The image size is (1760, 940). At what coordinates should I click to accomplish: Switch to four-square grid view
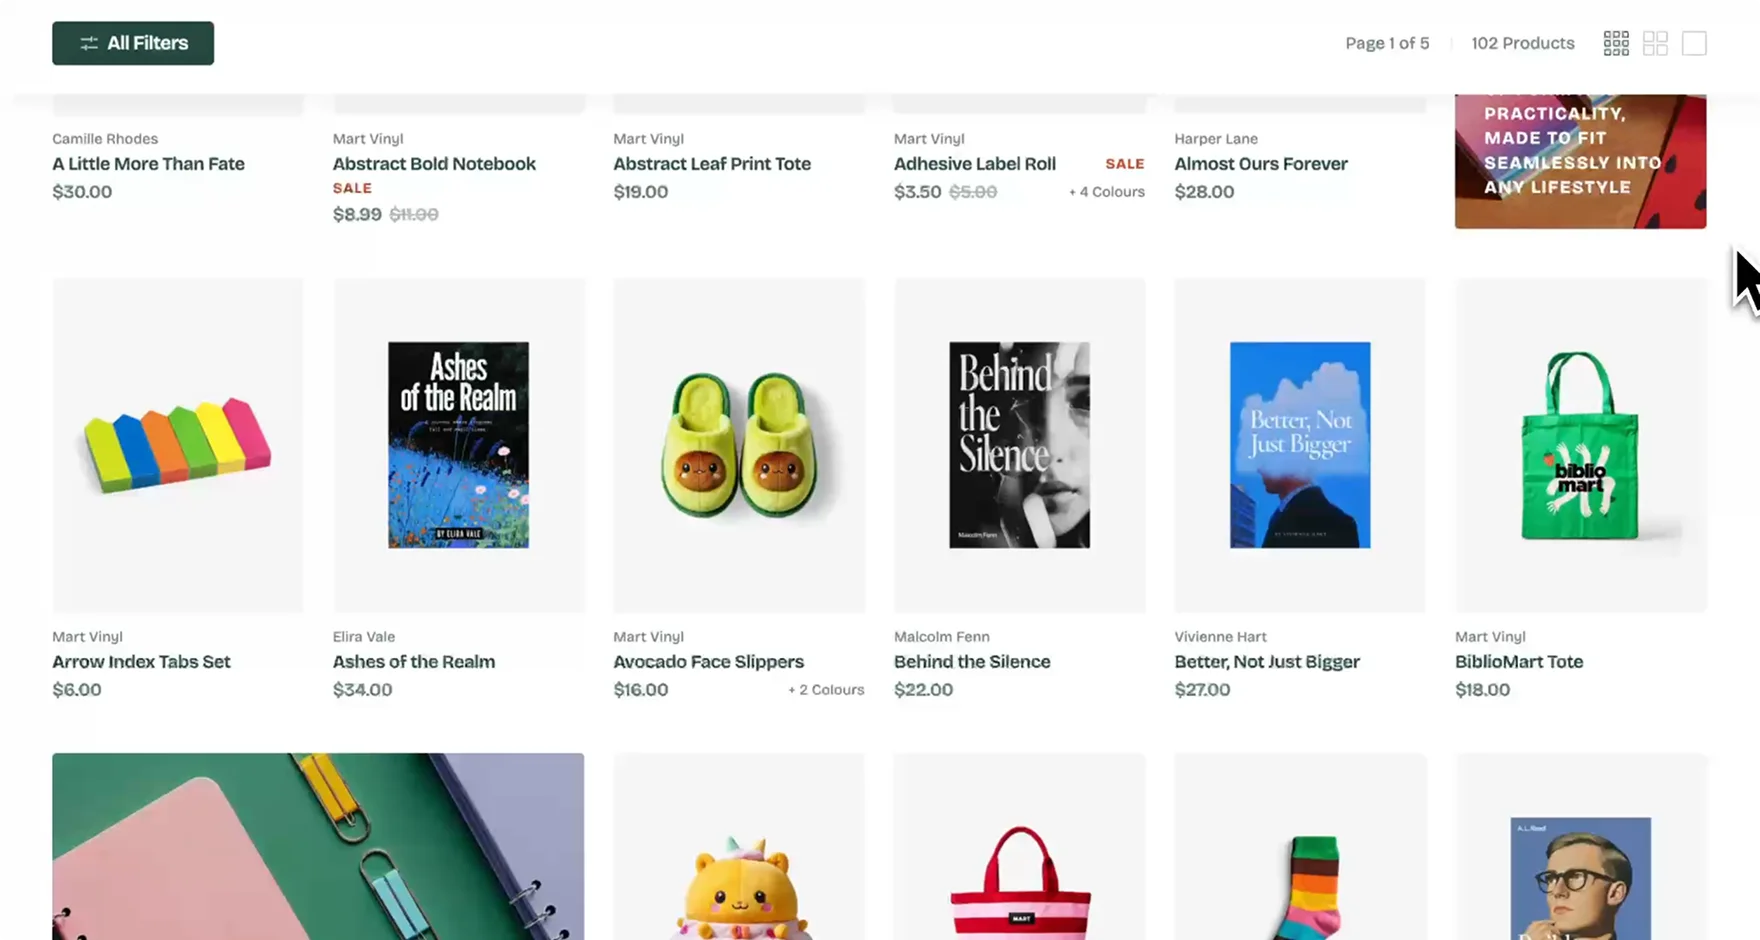1655,43
